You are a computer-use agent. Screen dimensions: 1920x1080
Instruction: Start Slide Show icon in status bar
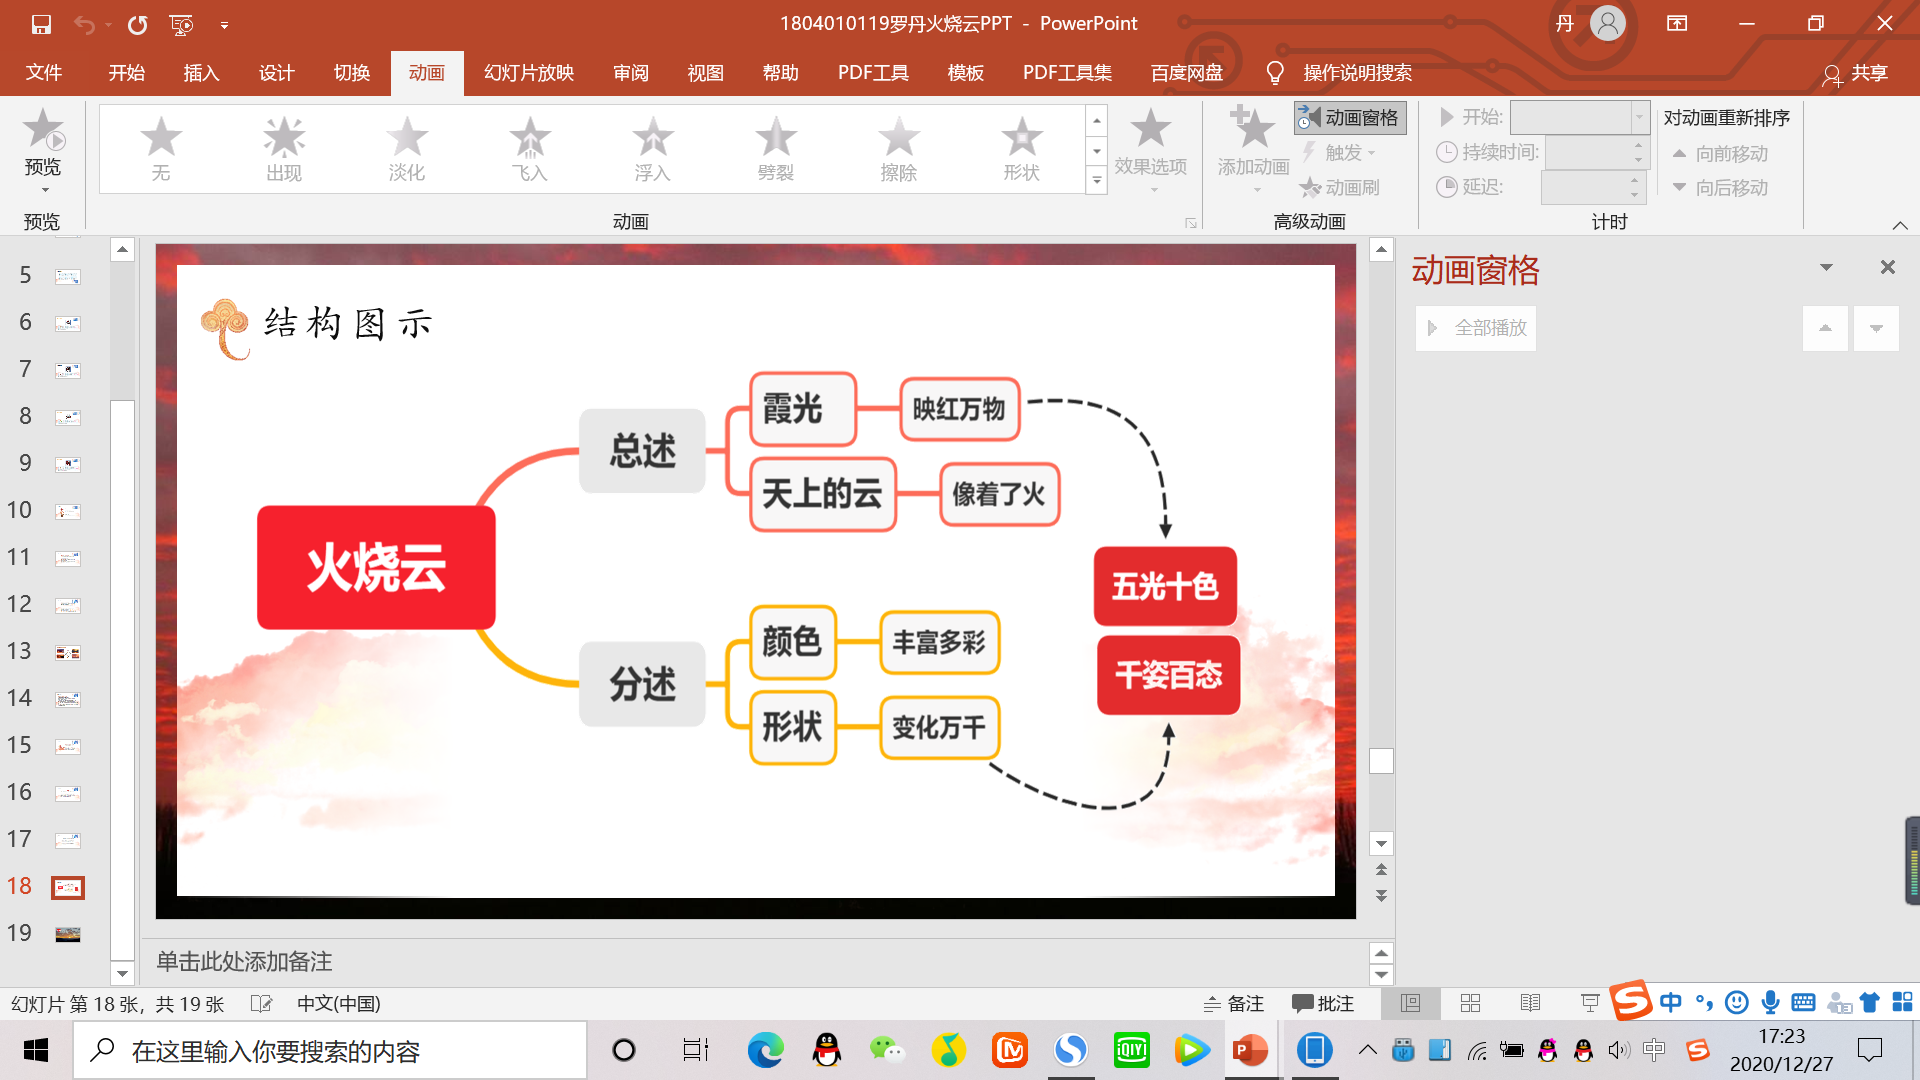(x=1589, y=1003)
